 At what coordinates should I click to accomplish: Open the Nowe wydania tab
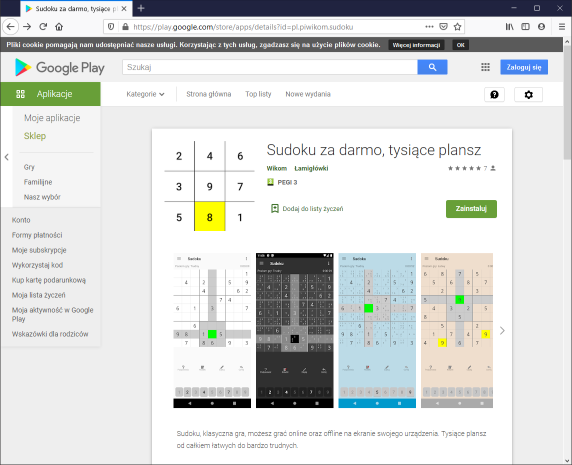coord(308,94)
